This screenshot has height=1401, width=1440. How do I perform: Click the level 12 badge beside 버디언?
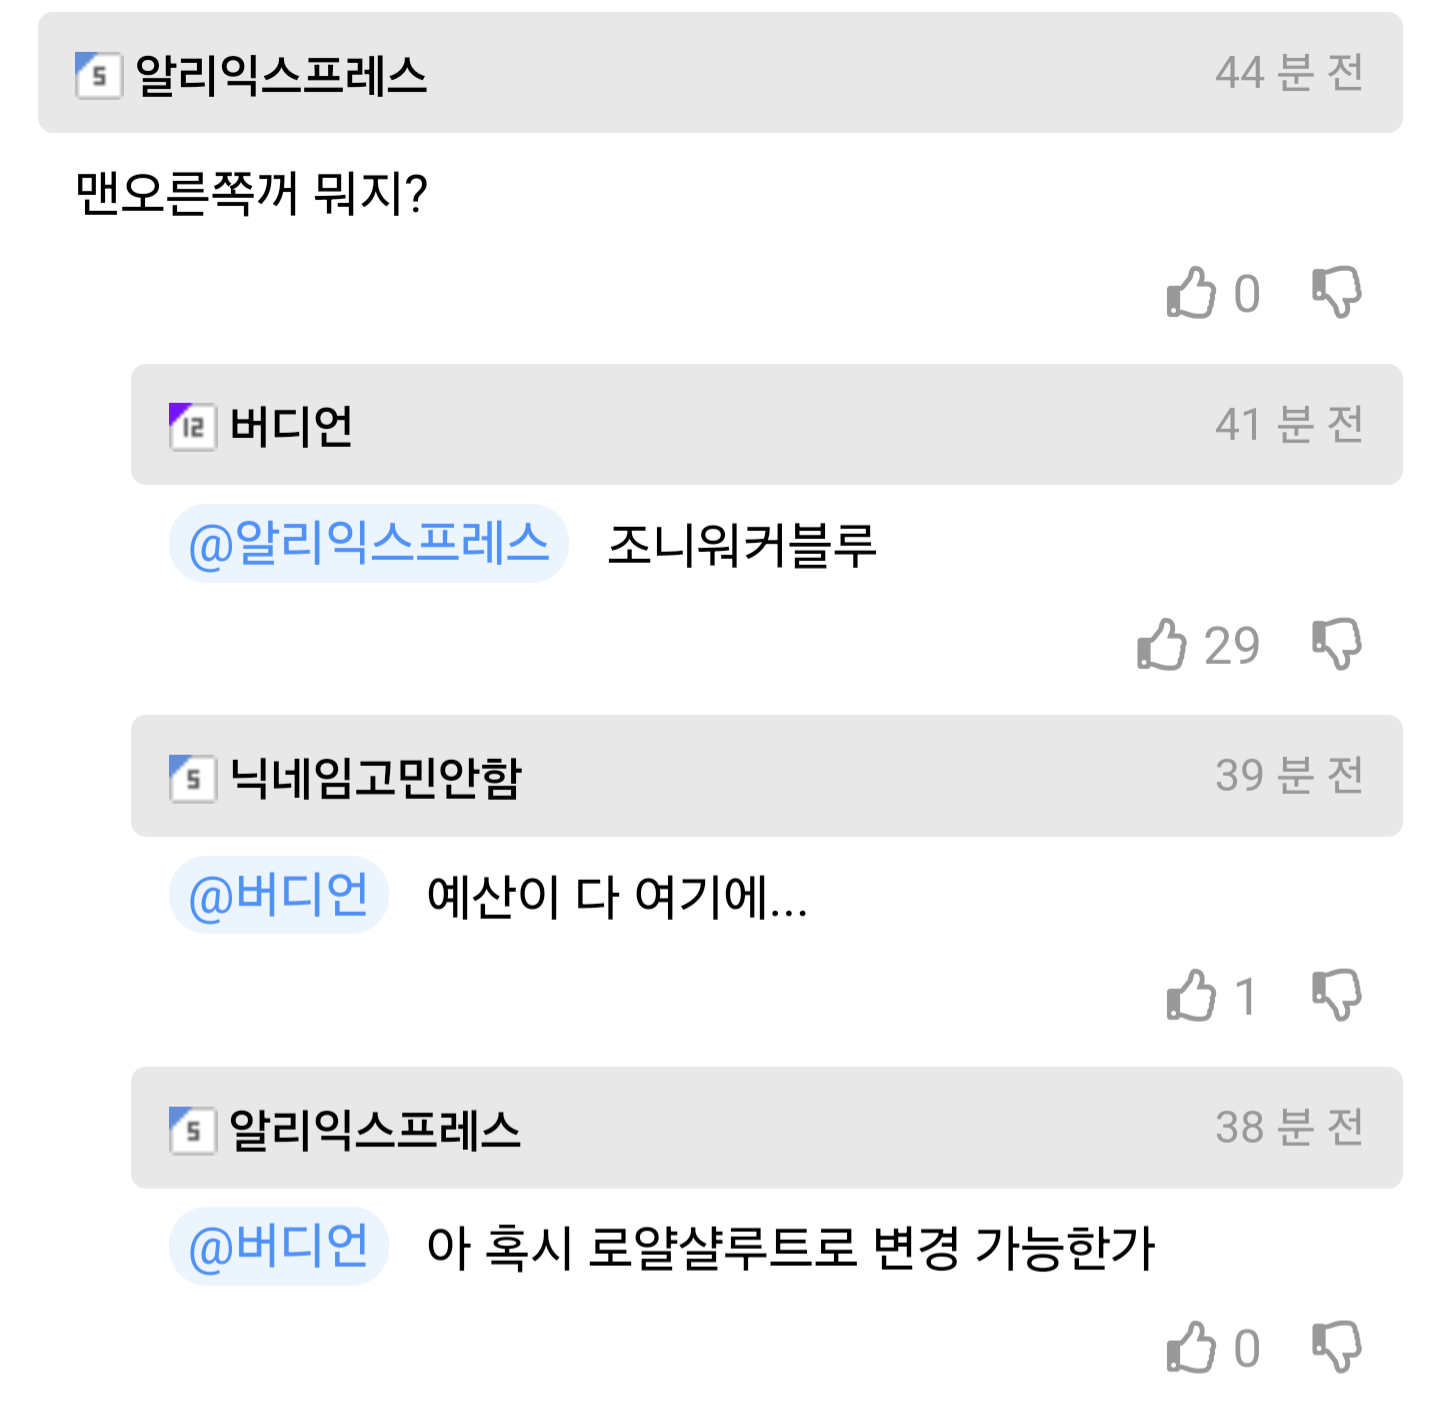pos(192,427)
